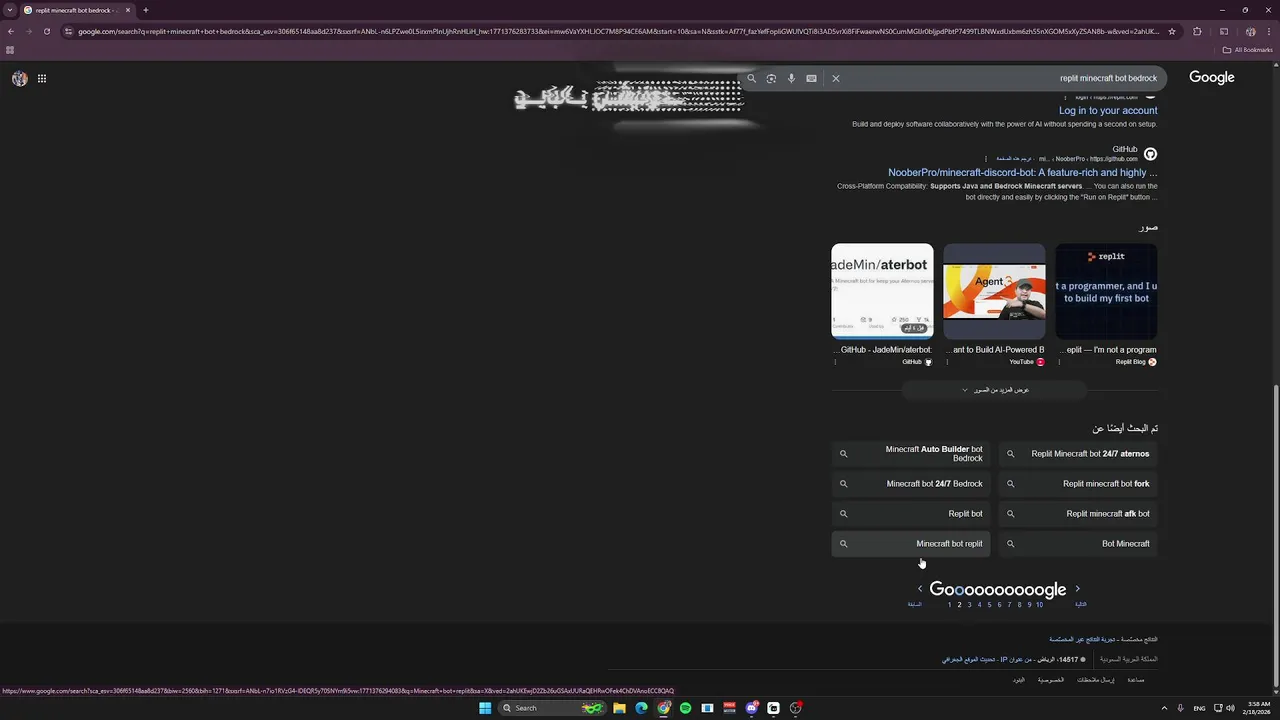Open Chrome three-dot menu
Image resolution: width=1280 pixels, height=720 pixels.
point(1267,31)
